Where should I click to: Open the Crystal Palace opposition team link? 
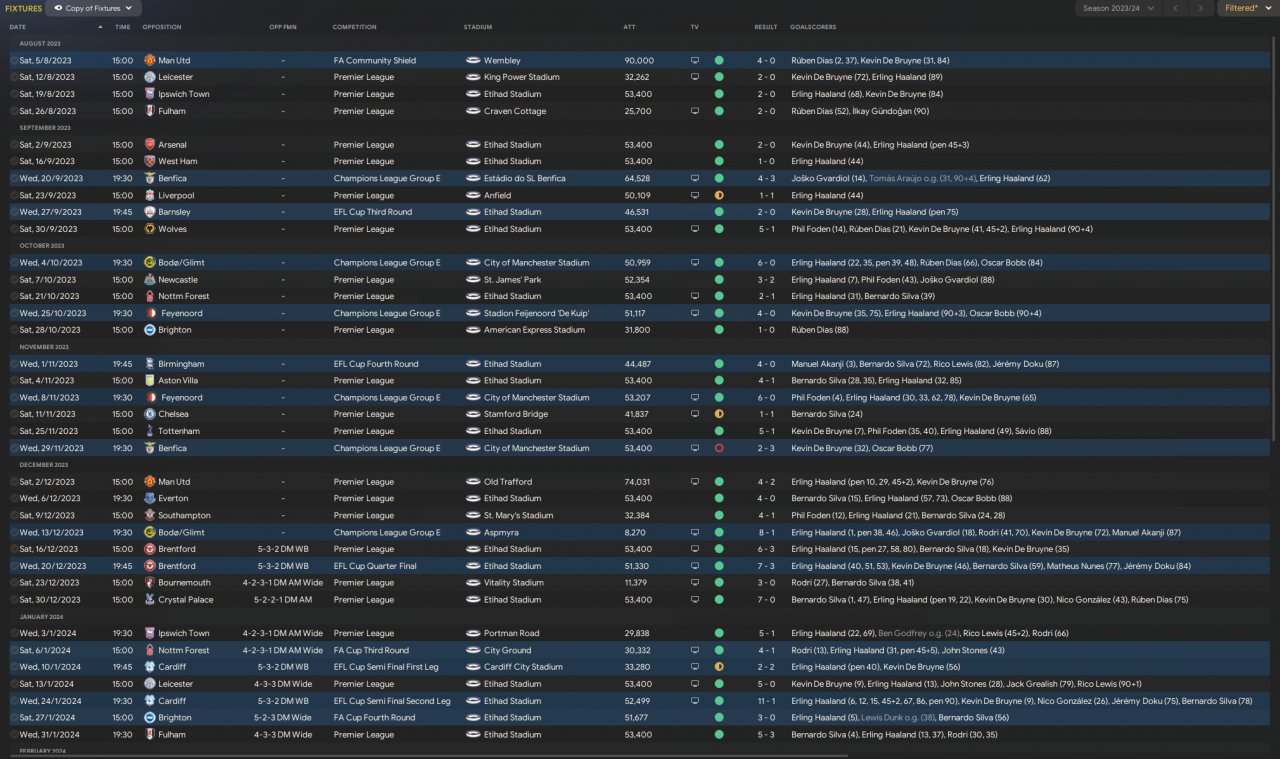click(x=184, y=600)
